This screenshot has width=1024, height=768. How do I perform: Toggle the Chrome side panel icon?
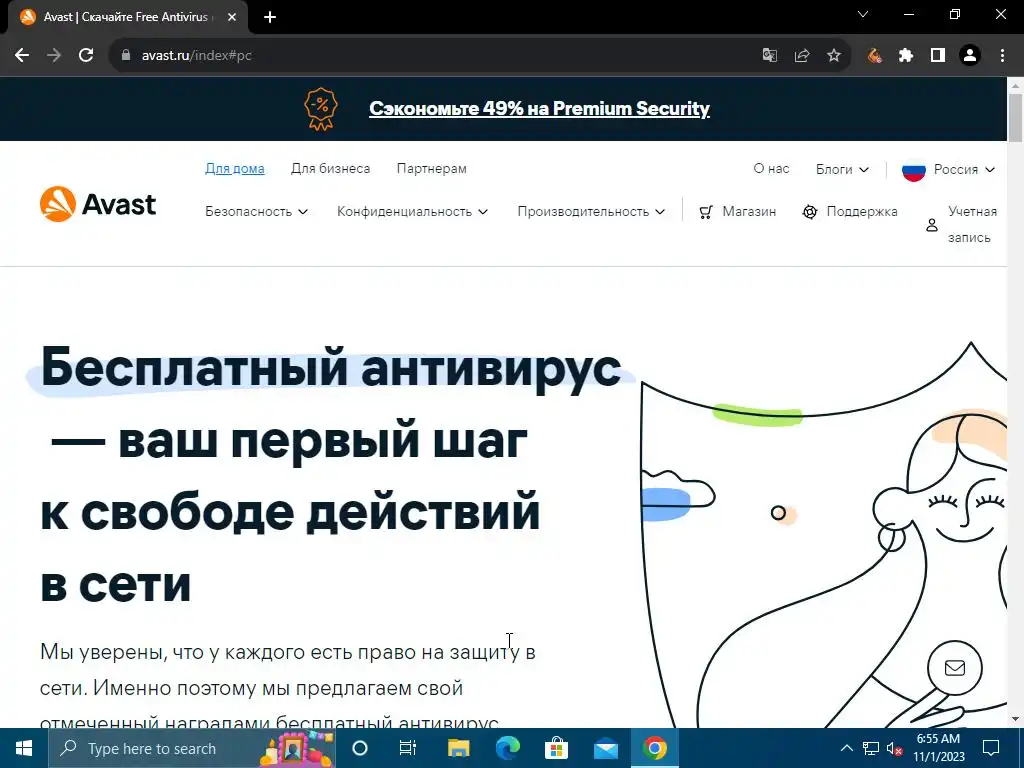[938, 56]
